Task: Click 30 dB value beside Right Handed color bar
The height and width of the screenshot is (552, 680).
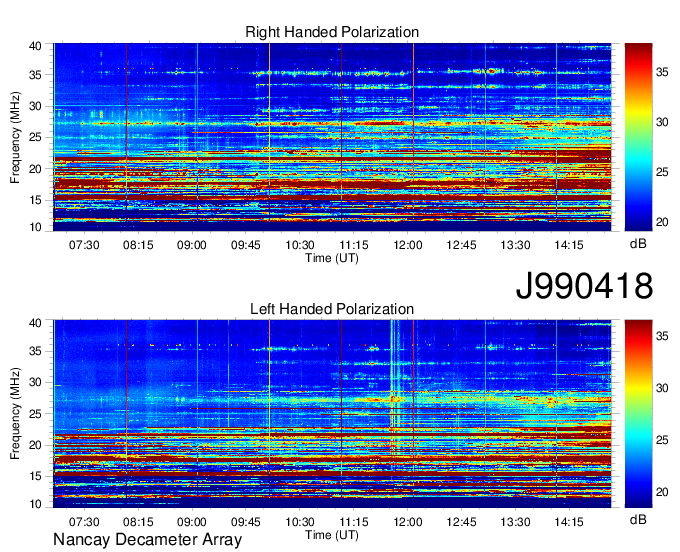Action: tap(662, 122)
